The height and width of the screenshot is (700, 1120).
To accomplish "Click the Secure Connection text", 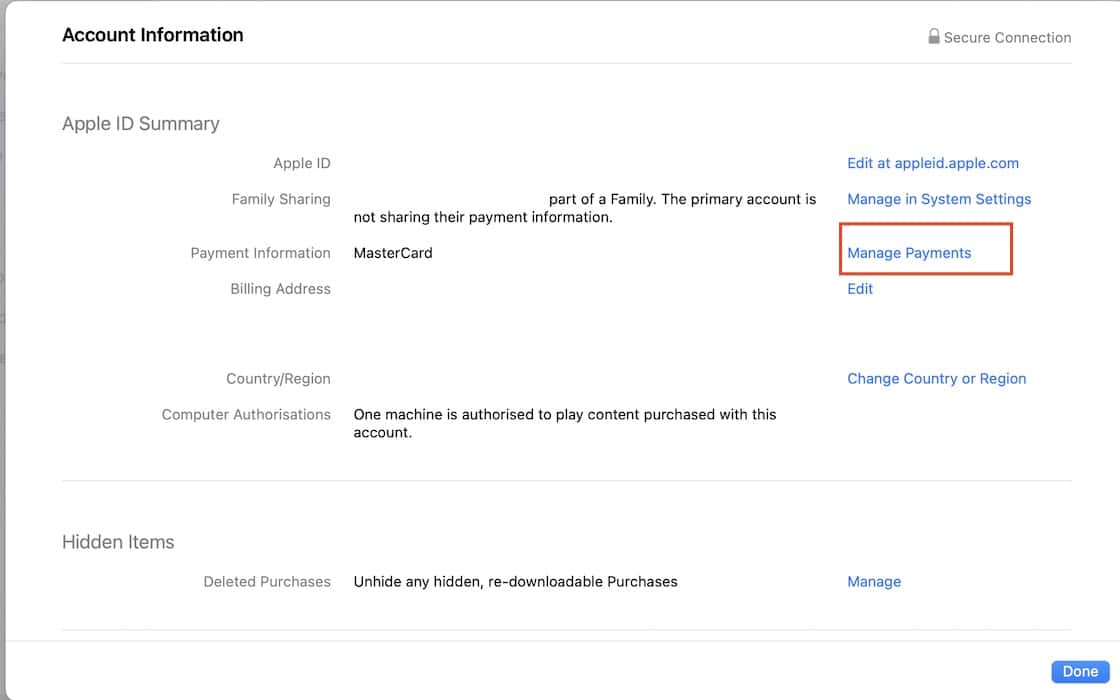I will pos(1007,38).
